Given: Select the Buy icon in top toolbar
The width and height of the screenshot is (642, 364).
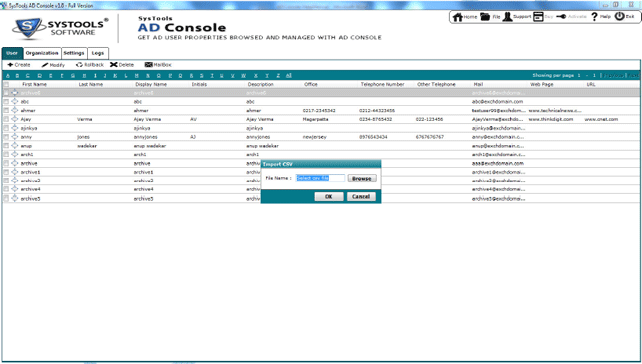Looking at the screenshot, I should coord(538,17).
